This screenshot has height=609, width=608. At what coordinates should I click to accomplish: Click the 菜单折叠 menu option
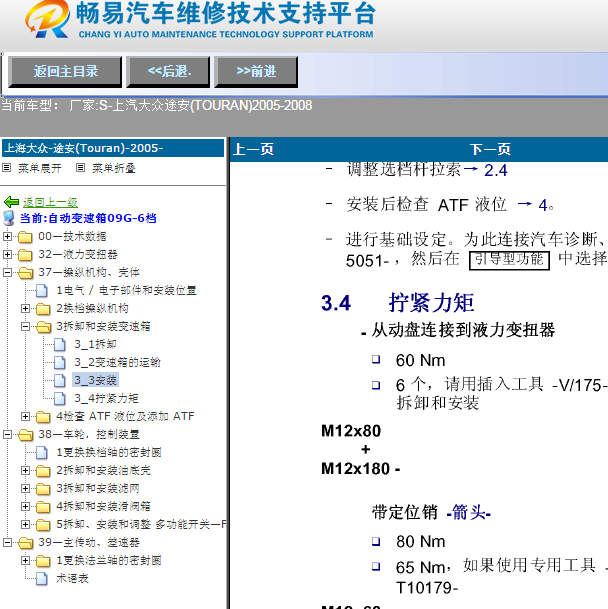click(113, 168)
